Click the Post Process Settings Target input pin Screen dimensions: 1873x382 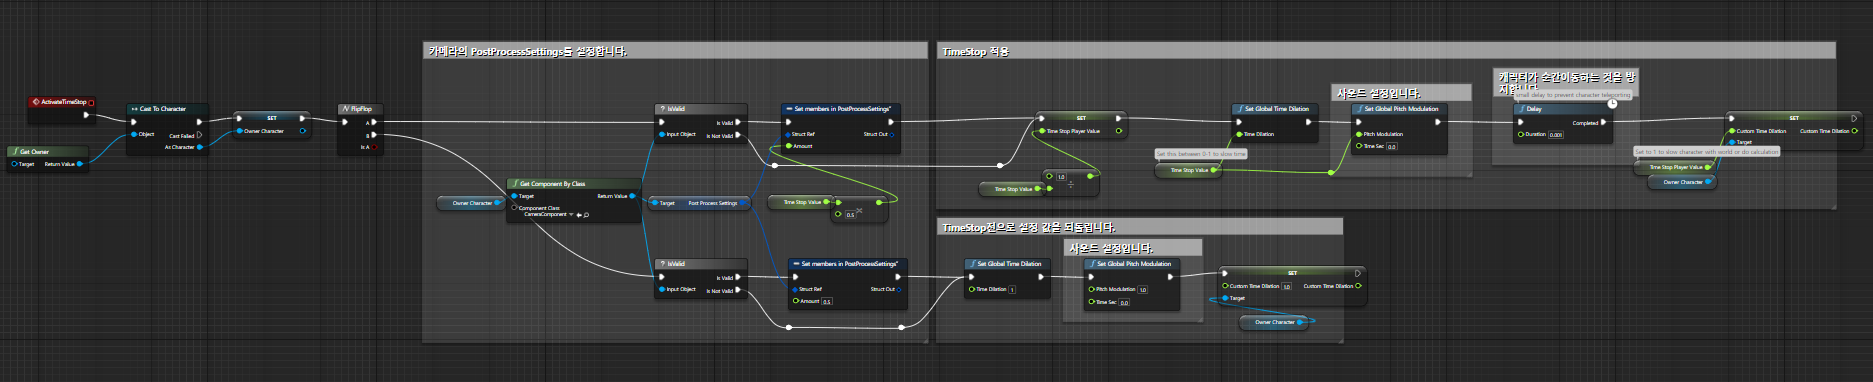point(655,203)
